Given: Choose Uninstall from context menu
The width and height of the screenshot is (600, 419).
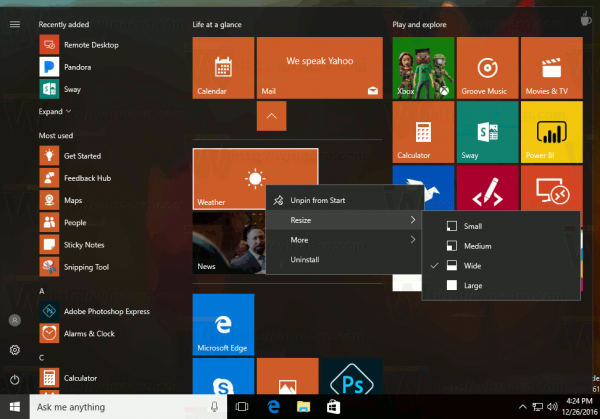Looking at the screenshot, I should point(344,260).
